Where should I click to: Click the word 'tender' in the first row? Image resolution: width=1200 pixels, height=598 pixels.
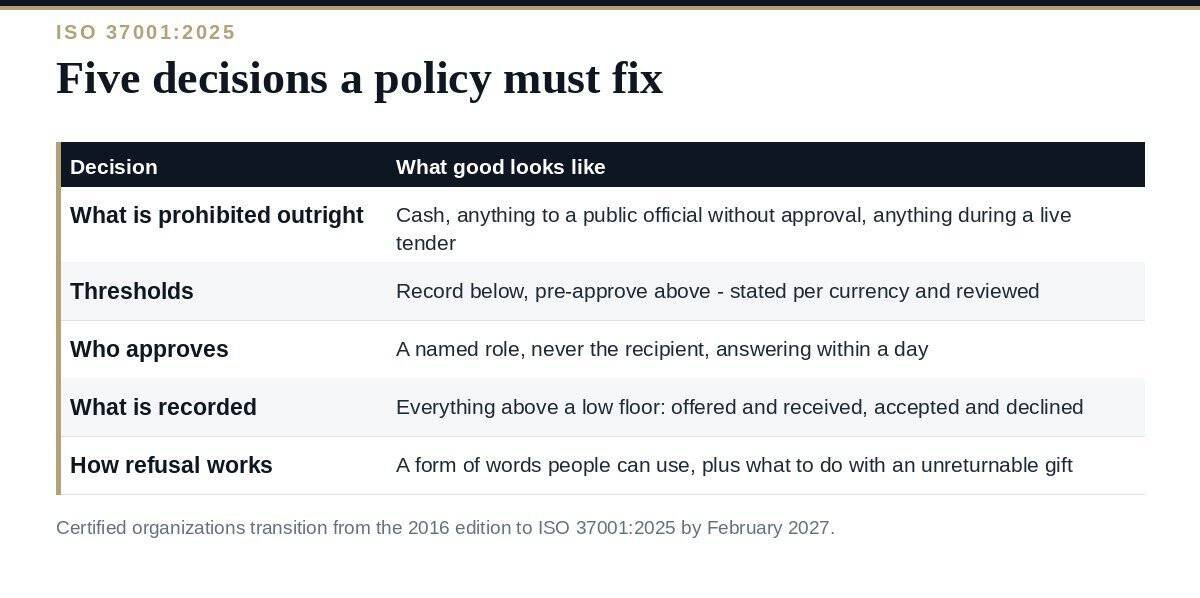click(426, 243)
